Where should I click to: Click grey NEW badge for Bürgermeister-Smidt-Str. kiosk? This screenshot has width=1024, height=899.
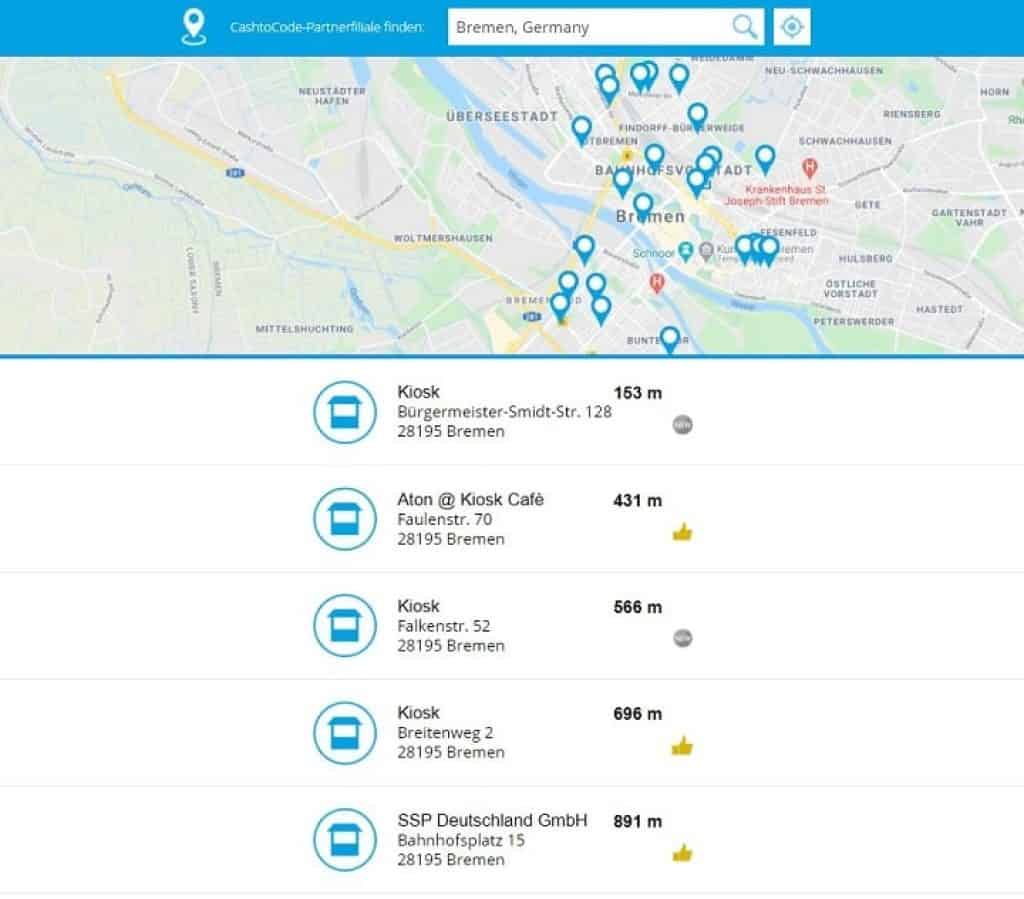coord(682,424)
